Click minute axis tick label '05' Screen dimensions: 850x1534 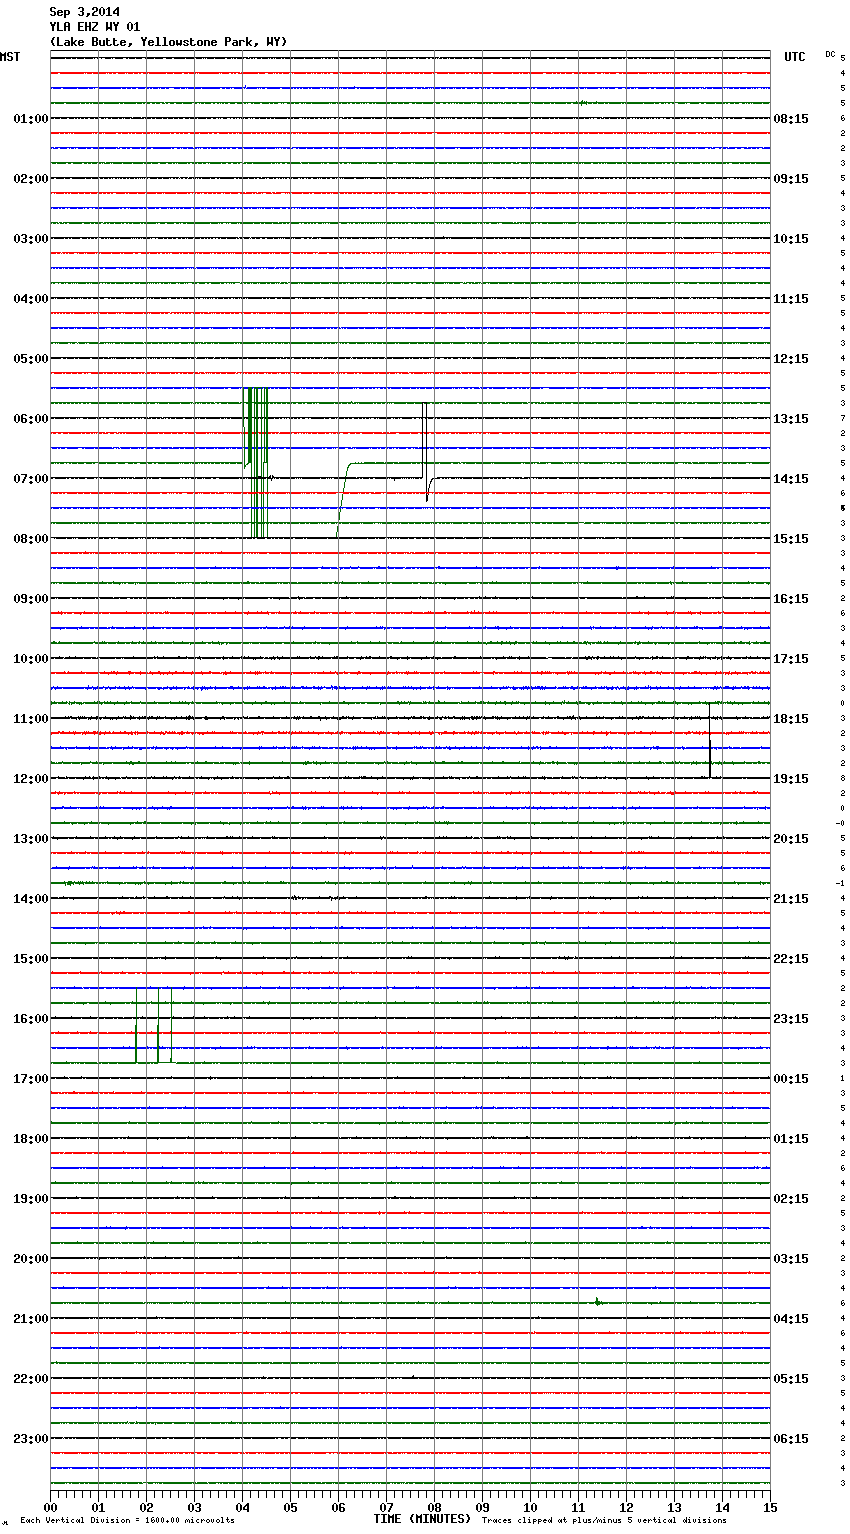[x=290, y=1507]
